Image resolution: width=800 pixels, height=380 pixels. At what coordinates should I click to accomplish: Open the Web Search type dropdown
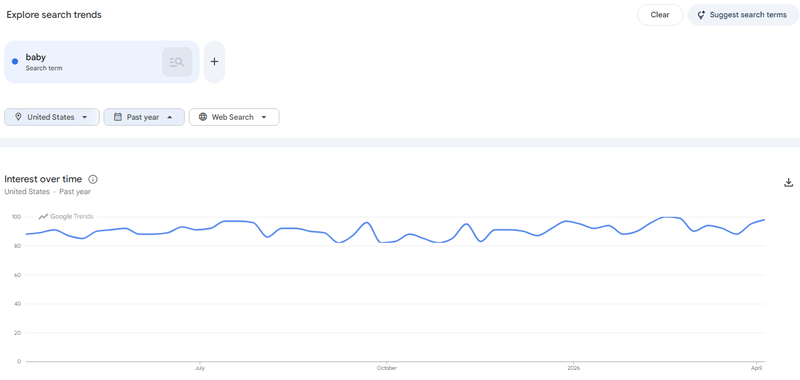234,117
